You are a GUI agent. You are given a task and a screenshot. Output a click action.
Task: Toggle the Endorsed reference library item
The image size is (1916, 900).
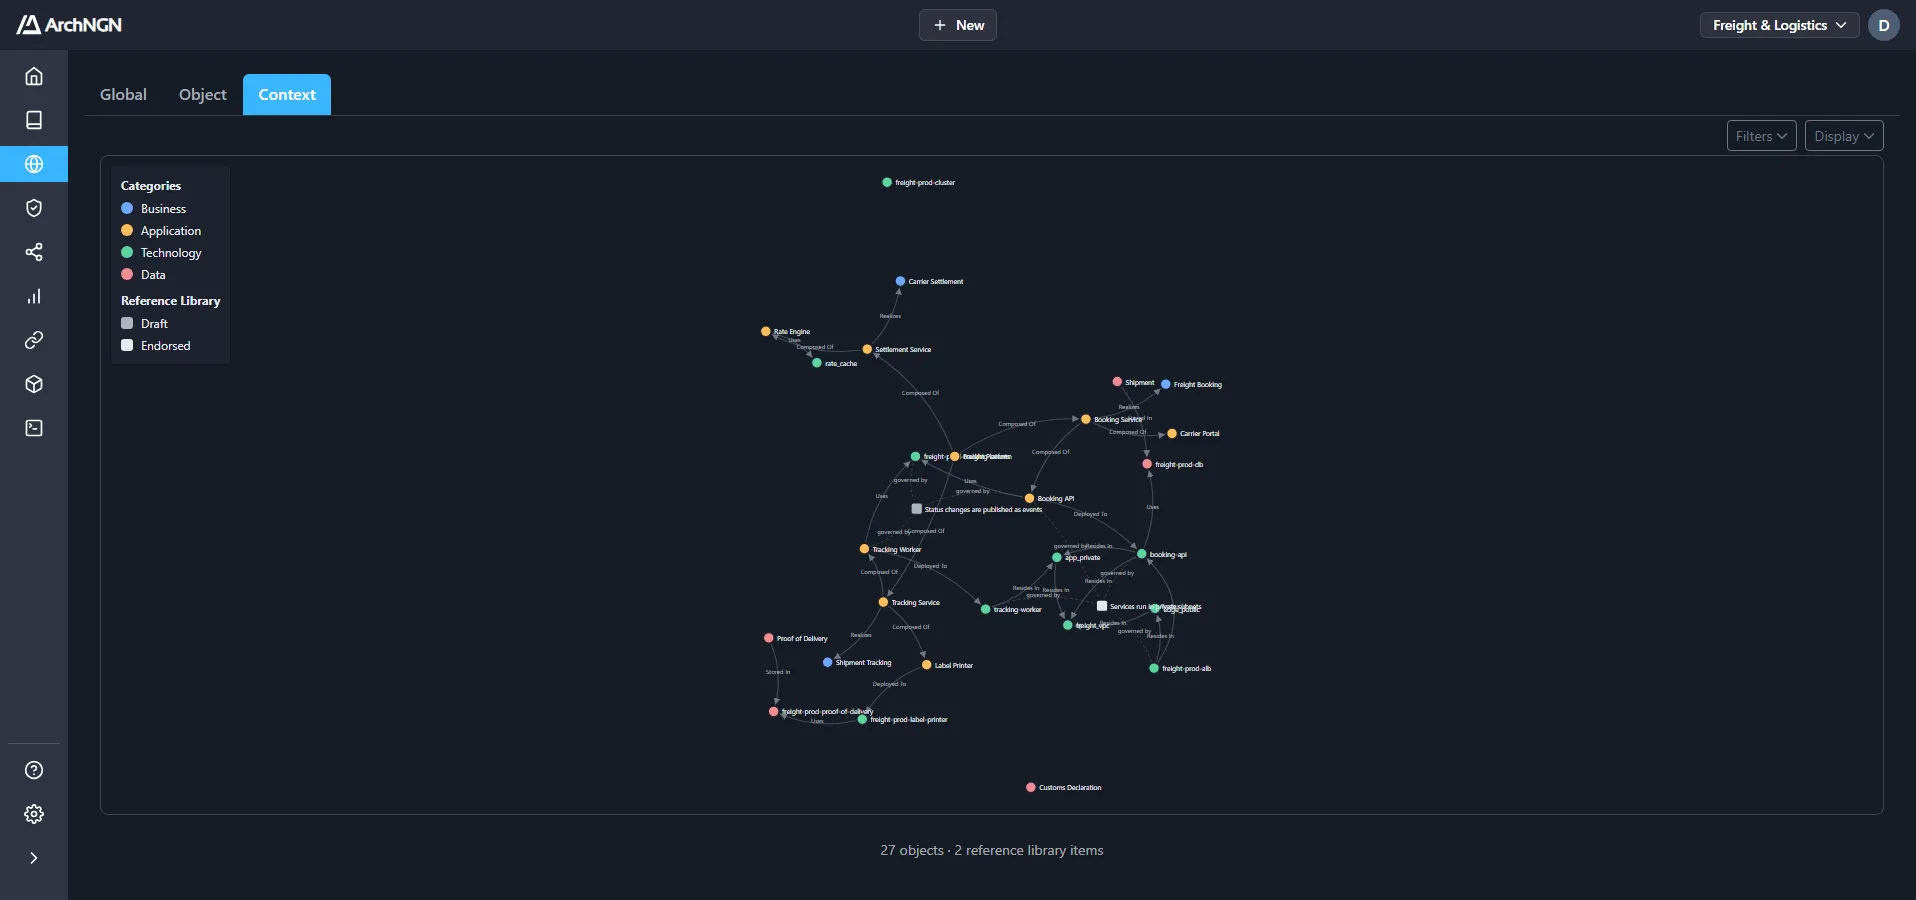coord(156,346)
